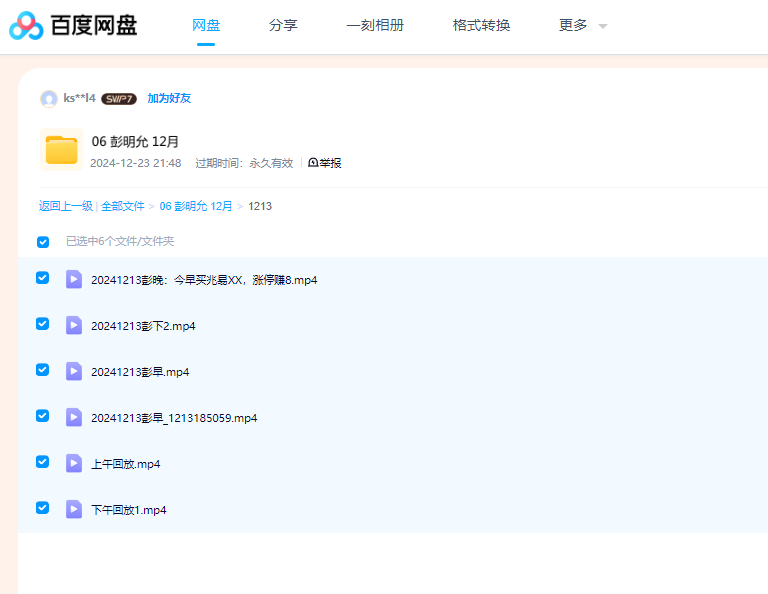This screenshot has height=594, width=768.
Task: Click 返回上一级 to go back
Action: click(x=66, y=206)
